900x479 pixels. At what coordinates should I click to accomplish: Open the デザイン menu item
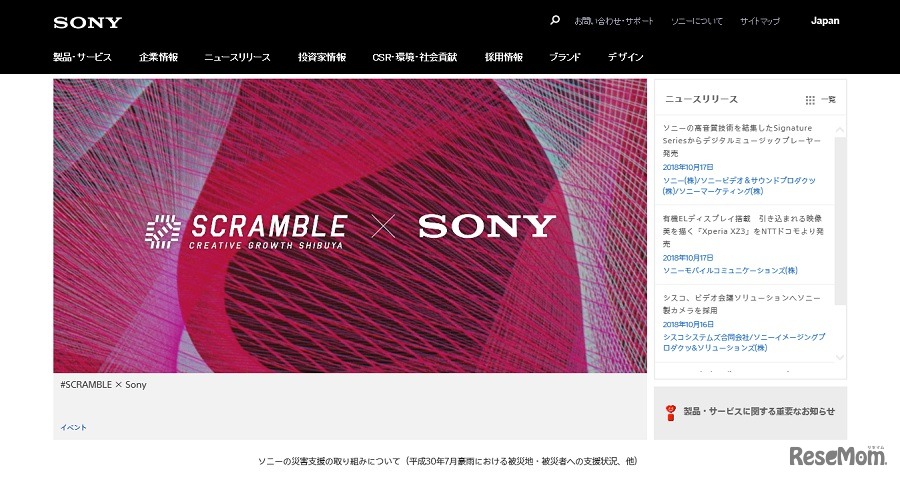(x=626, y=57)
